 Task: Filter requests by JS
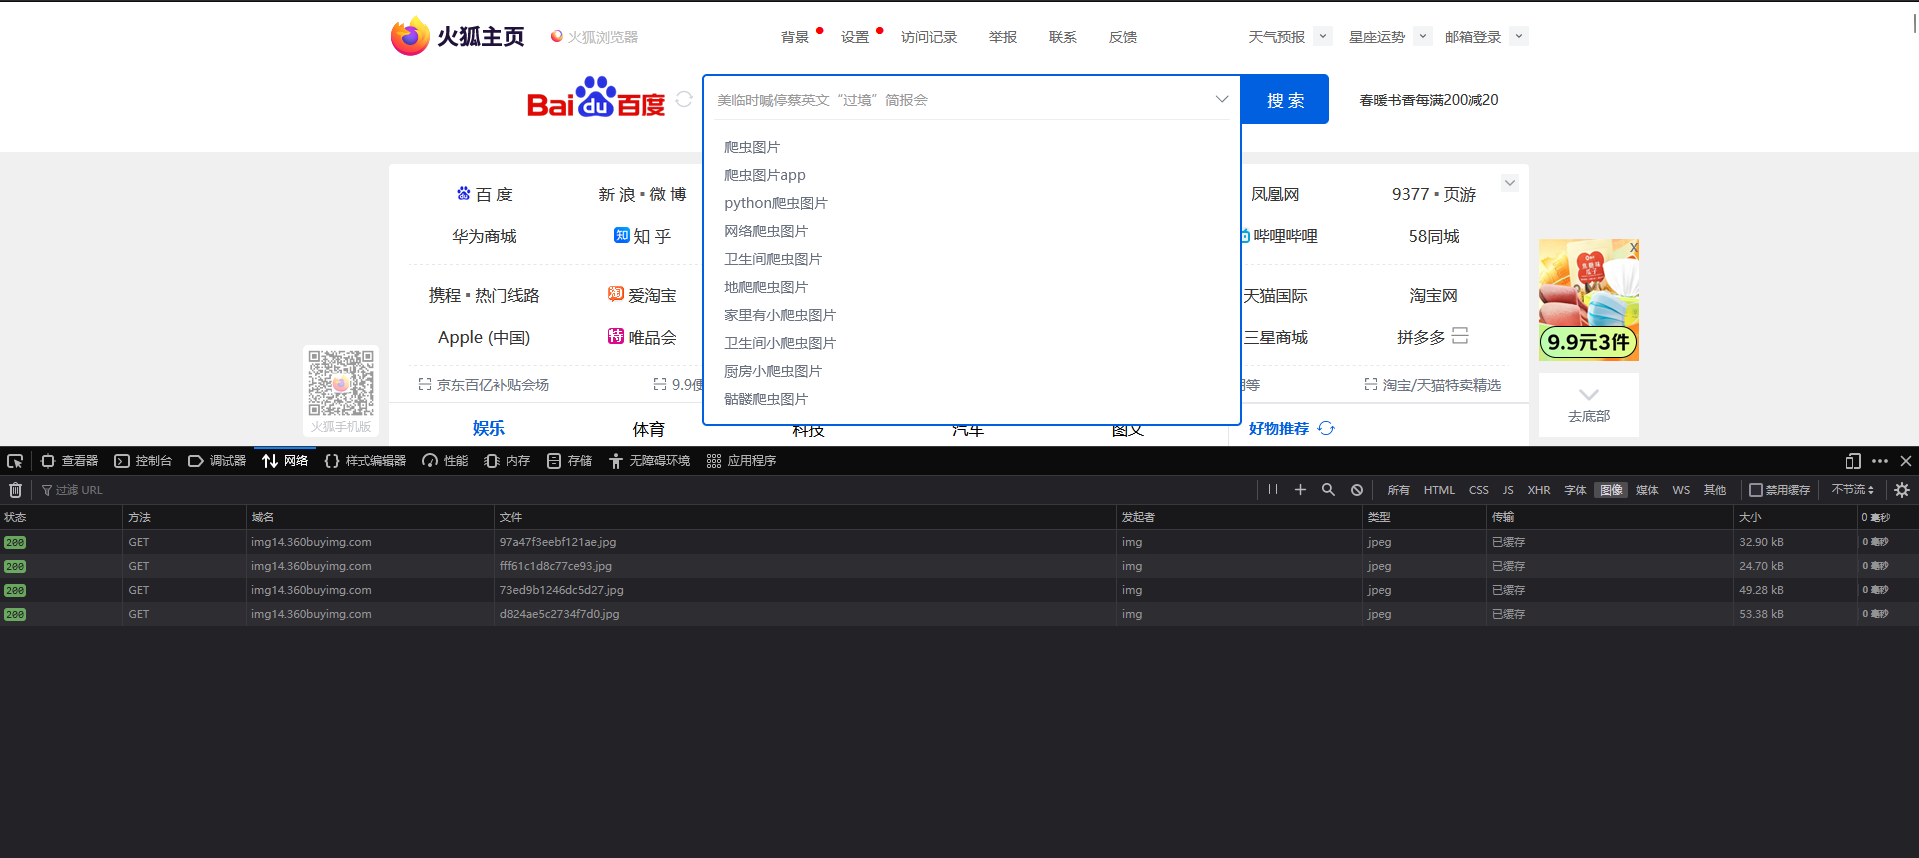pyautogui.click(x=1508, y=490)
